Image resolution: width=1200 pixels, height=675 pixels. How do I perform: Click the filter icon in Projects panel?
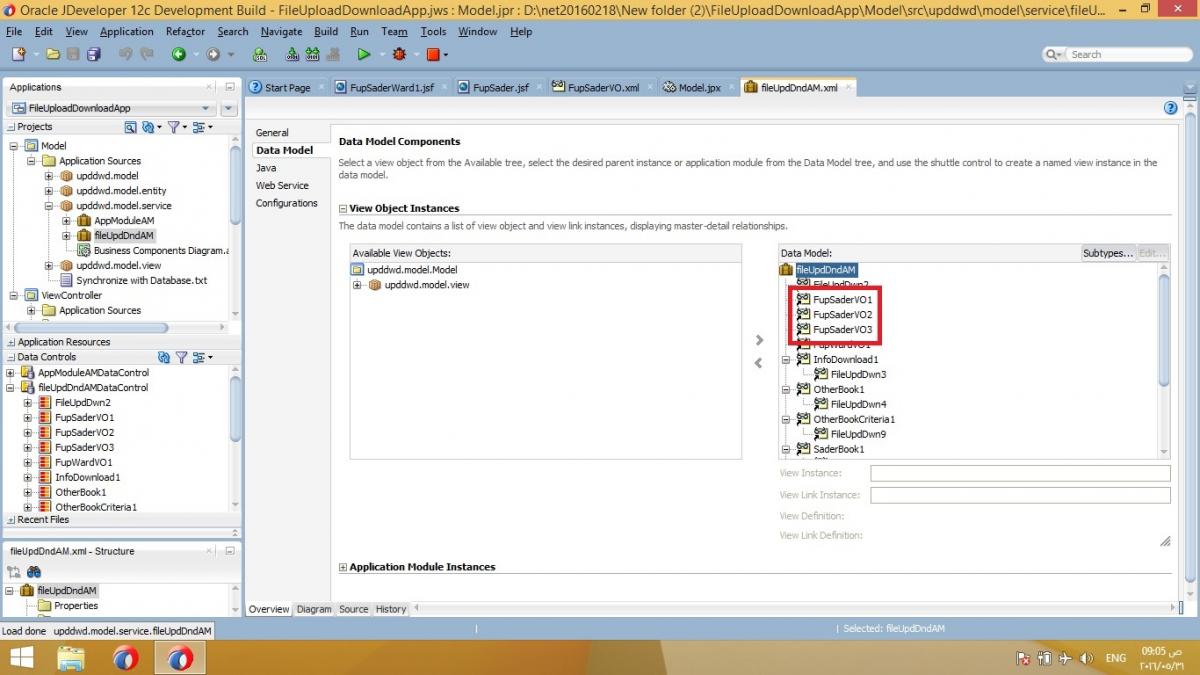pyautogui.click(x=174, y=126)
